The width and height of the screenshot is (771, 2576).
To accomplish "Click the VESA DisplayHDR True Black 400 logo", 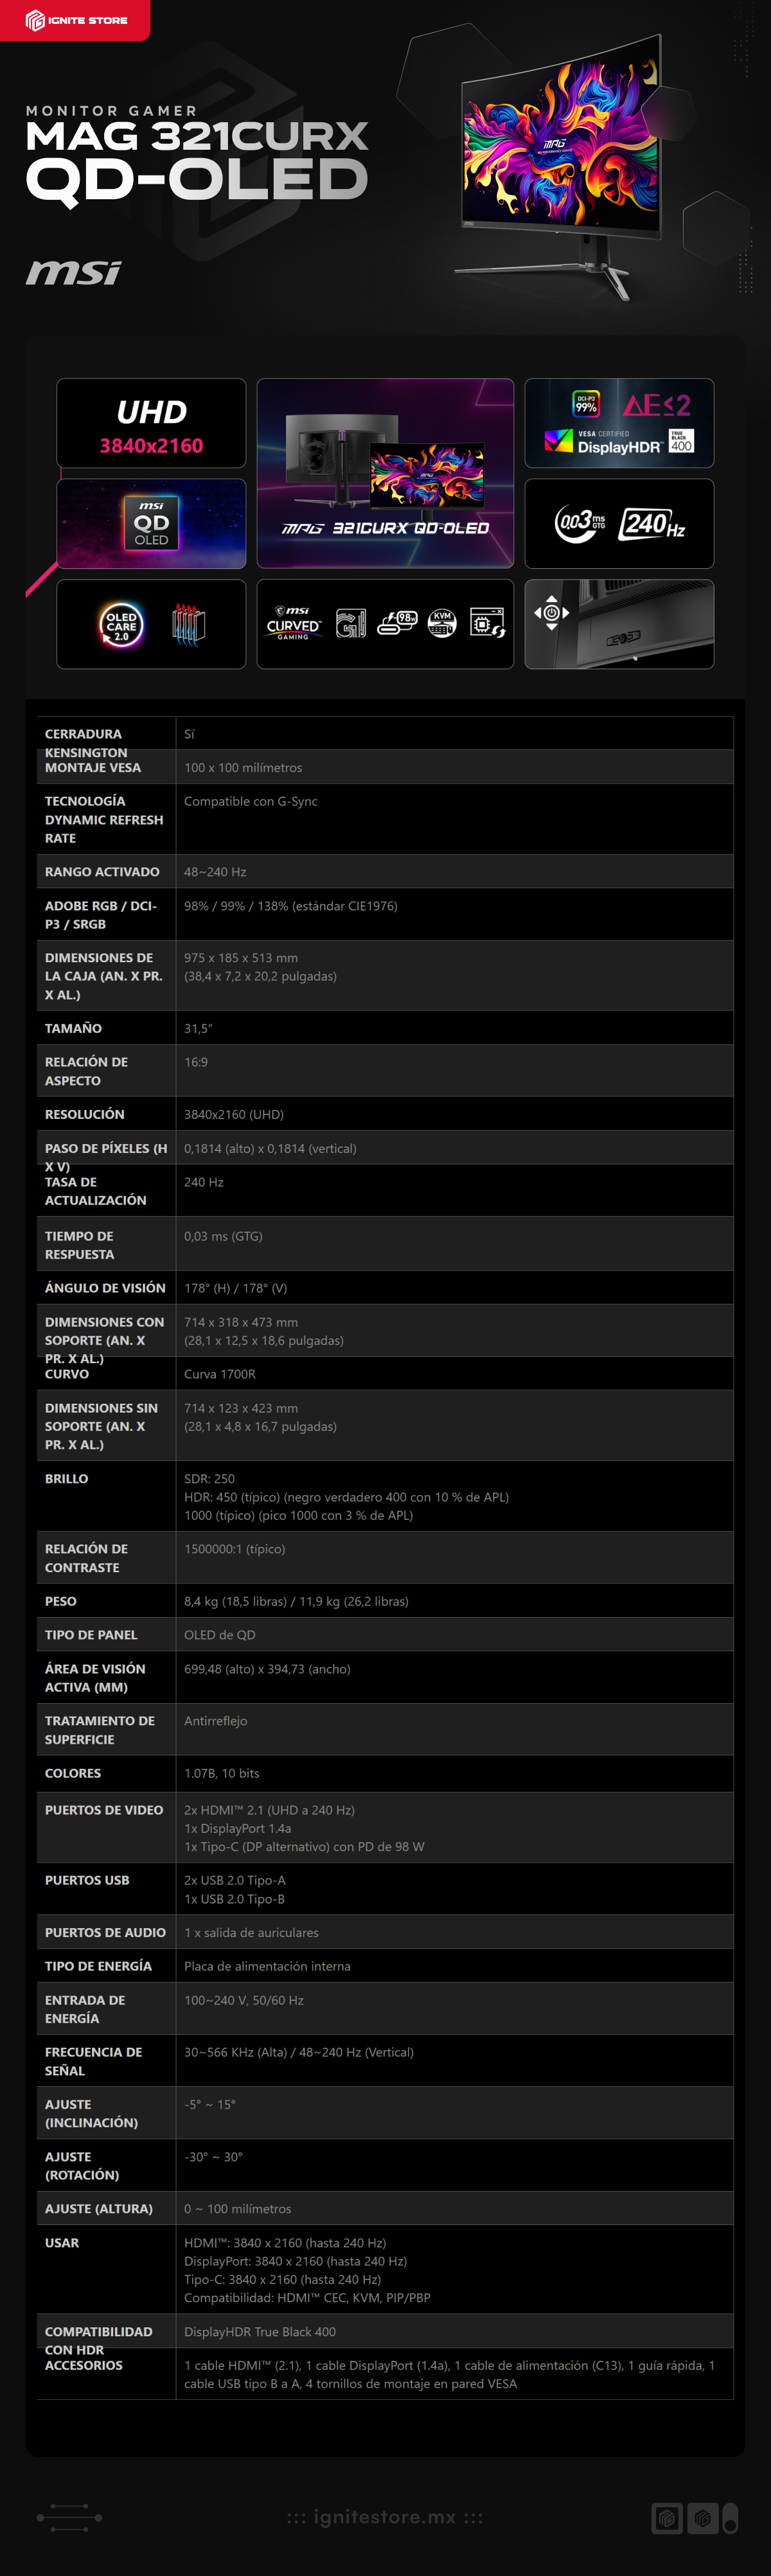I will click(x=619, y=441).
